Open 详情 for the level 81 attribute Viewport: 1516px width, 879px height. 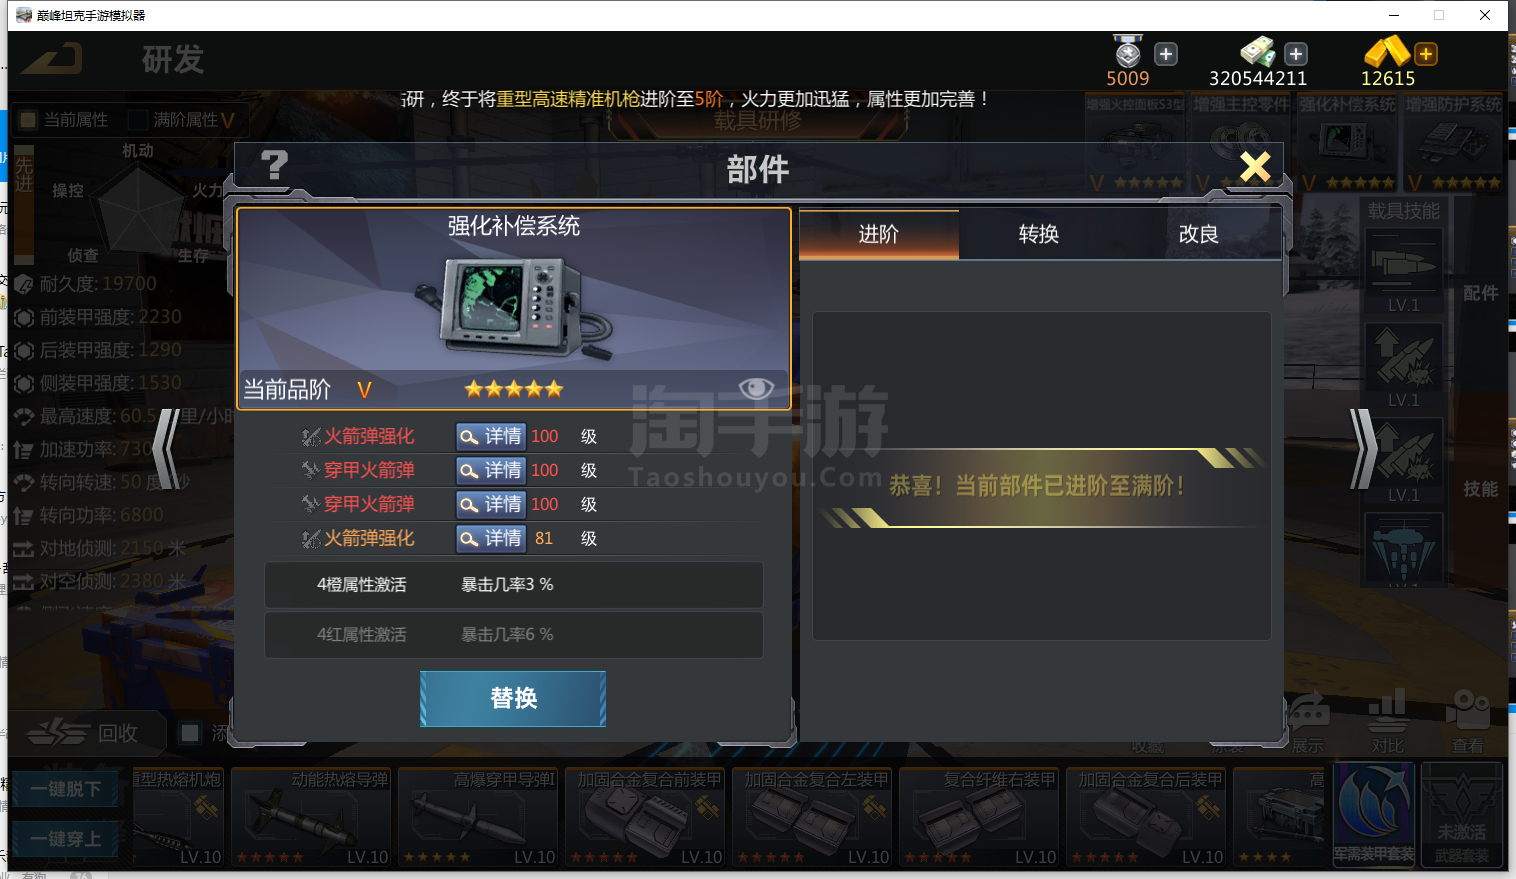point(490,538)
